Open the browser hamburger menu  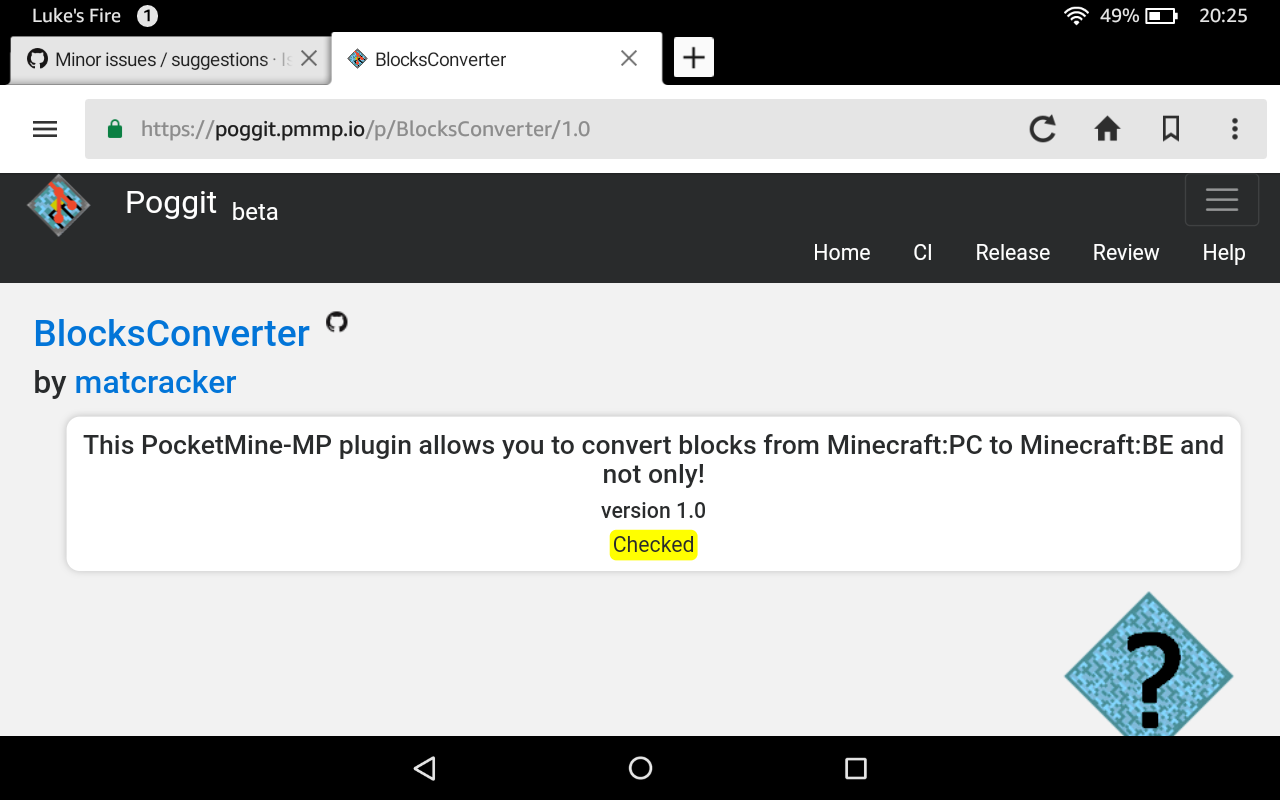click(45, 129)
